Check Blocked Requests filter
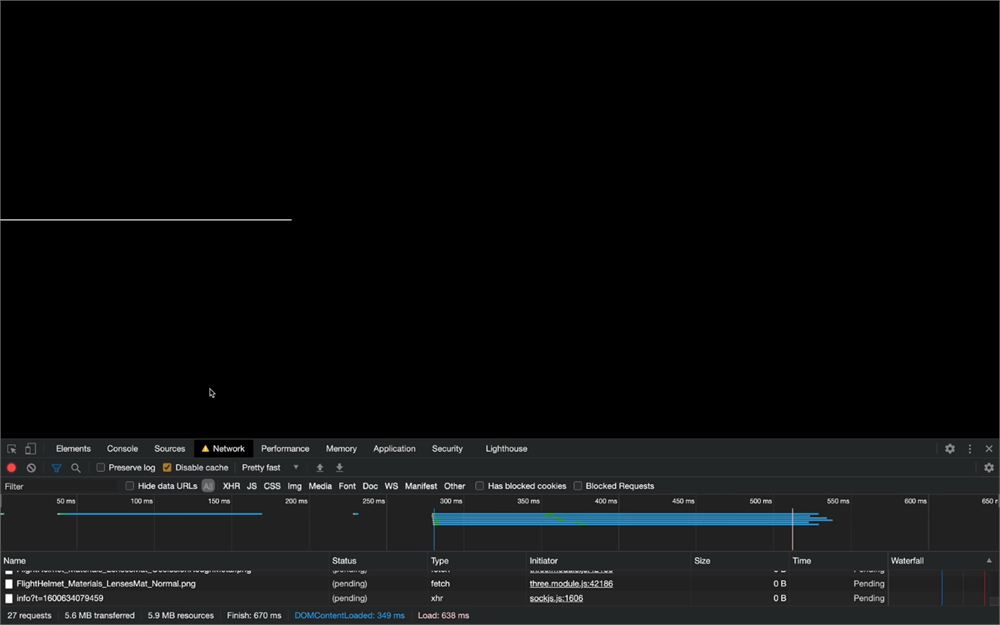Viewport: 1000px width, 625px height. (577, 486)
